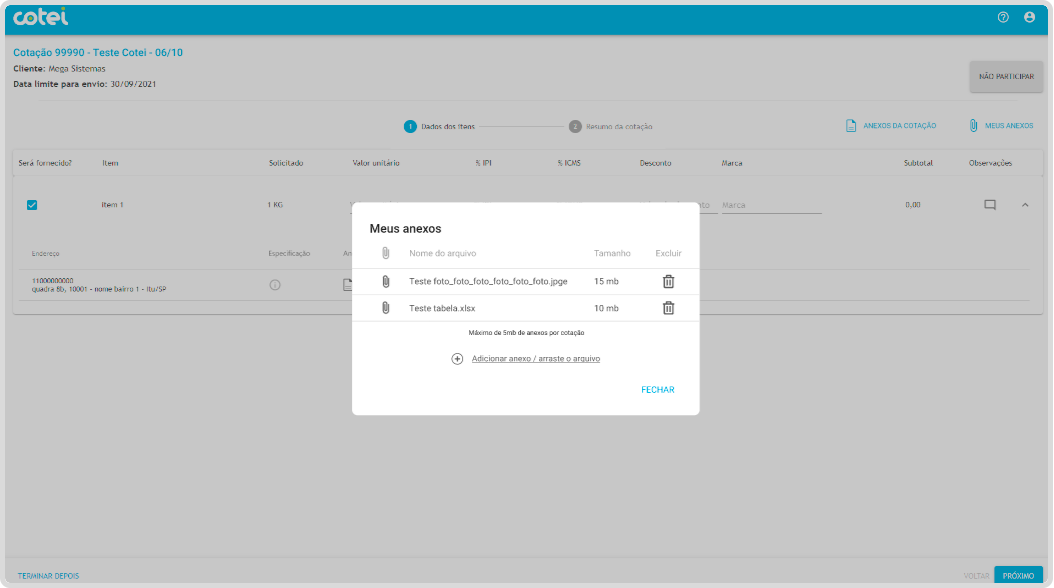Click the observations comment icon for Item 1
The width and height of the screenshot is (1054, 588).
click(990, 205)
